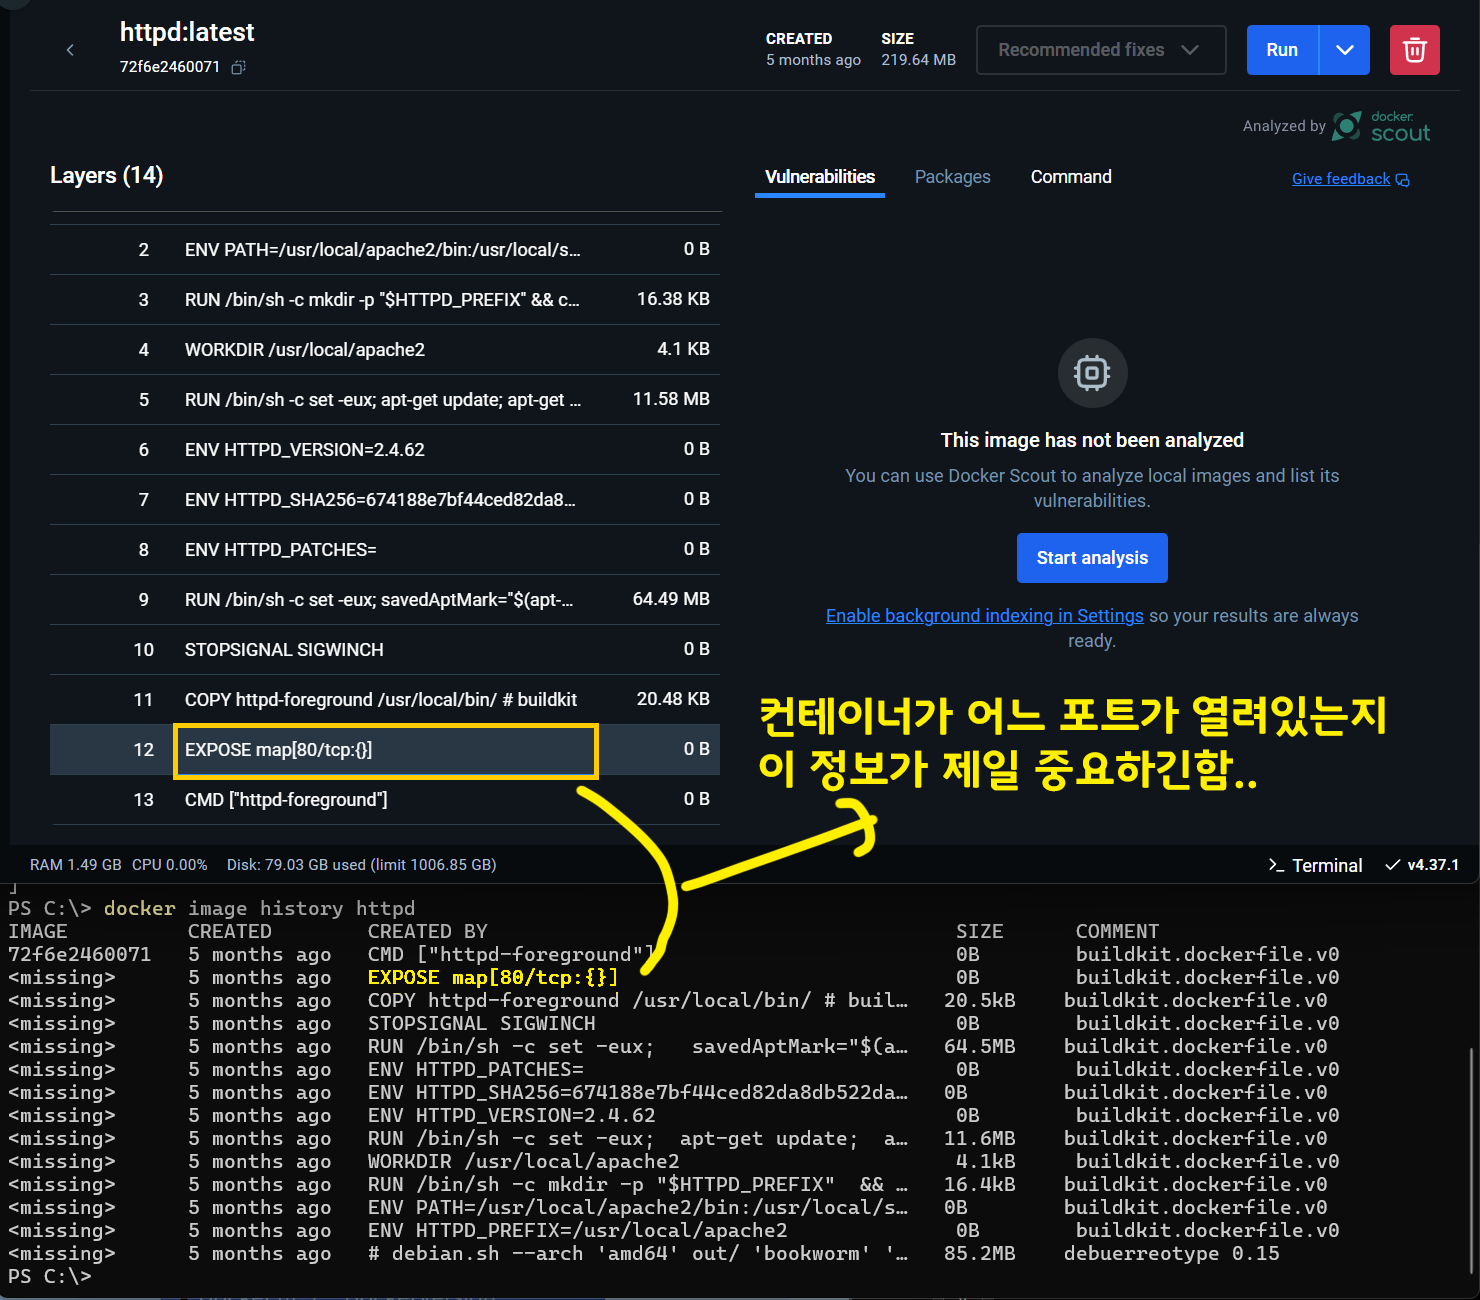Click the Run button
The width and height of the screenshot is (1480, 1300).
pos(1282,50)
